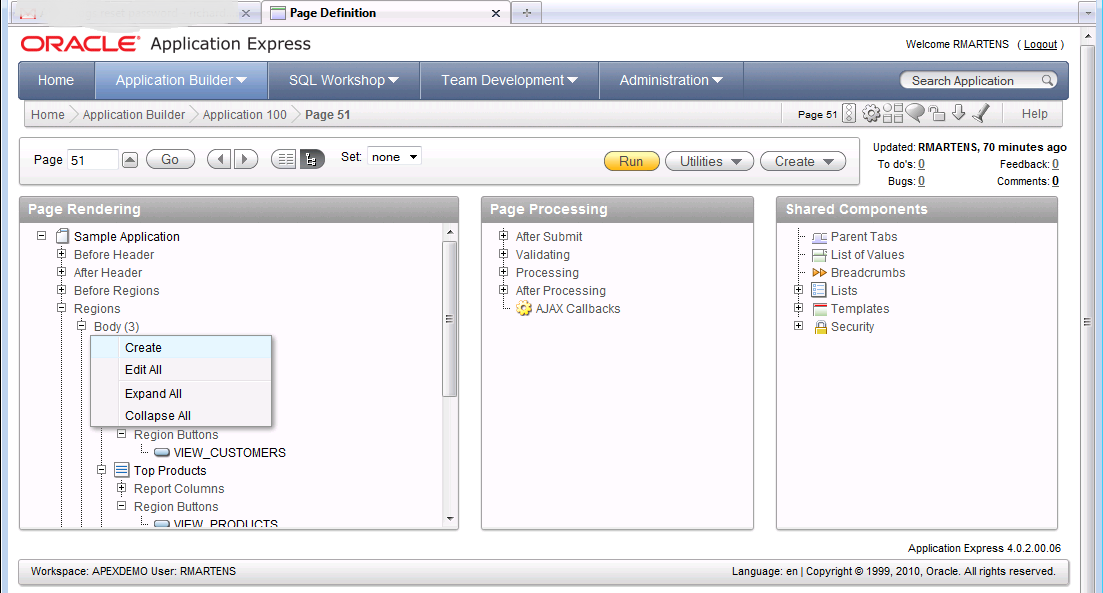
Task: Go to the previous page with left arrow
Action: coord(219,160)
